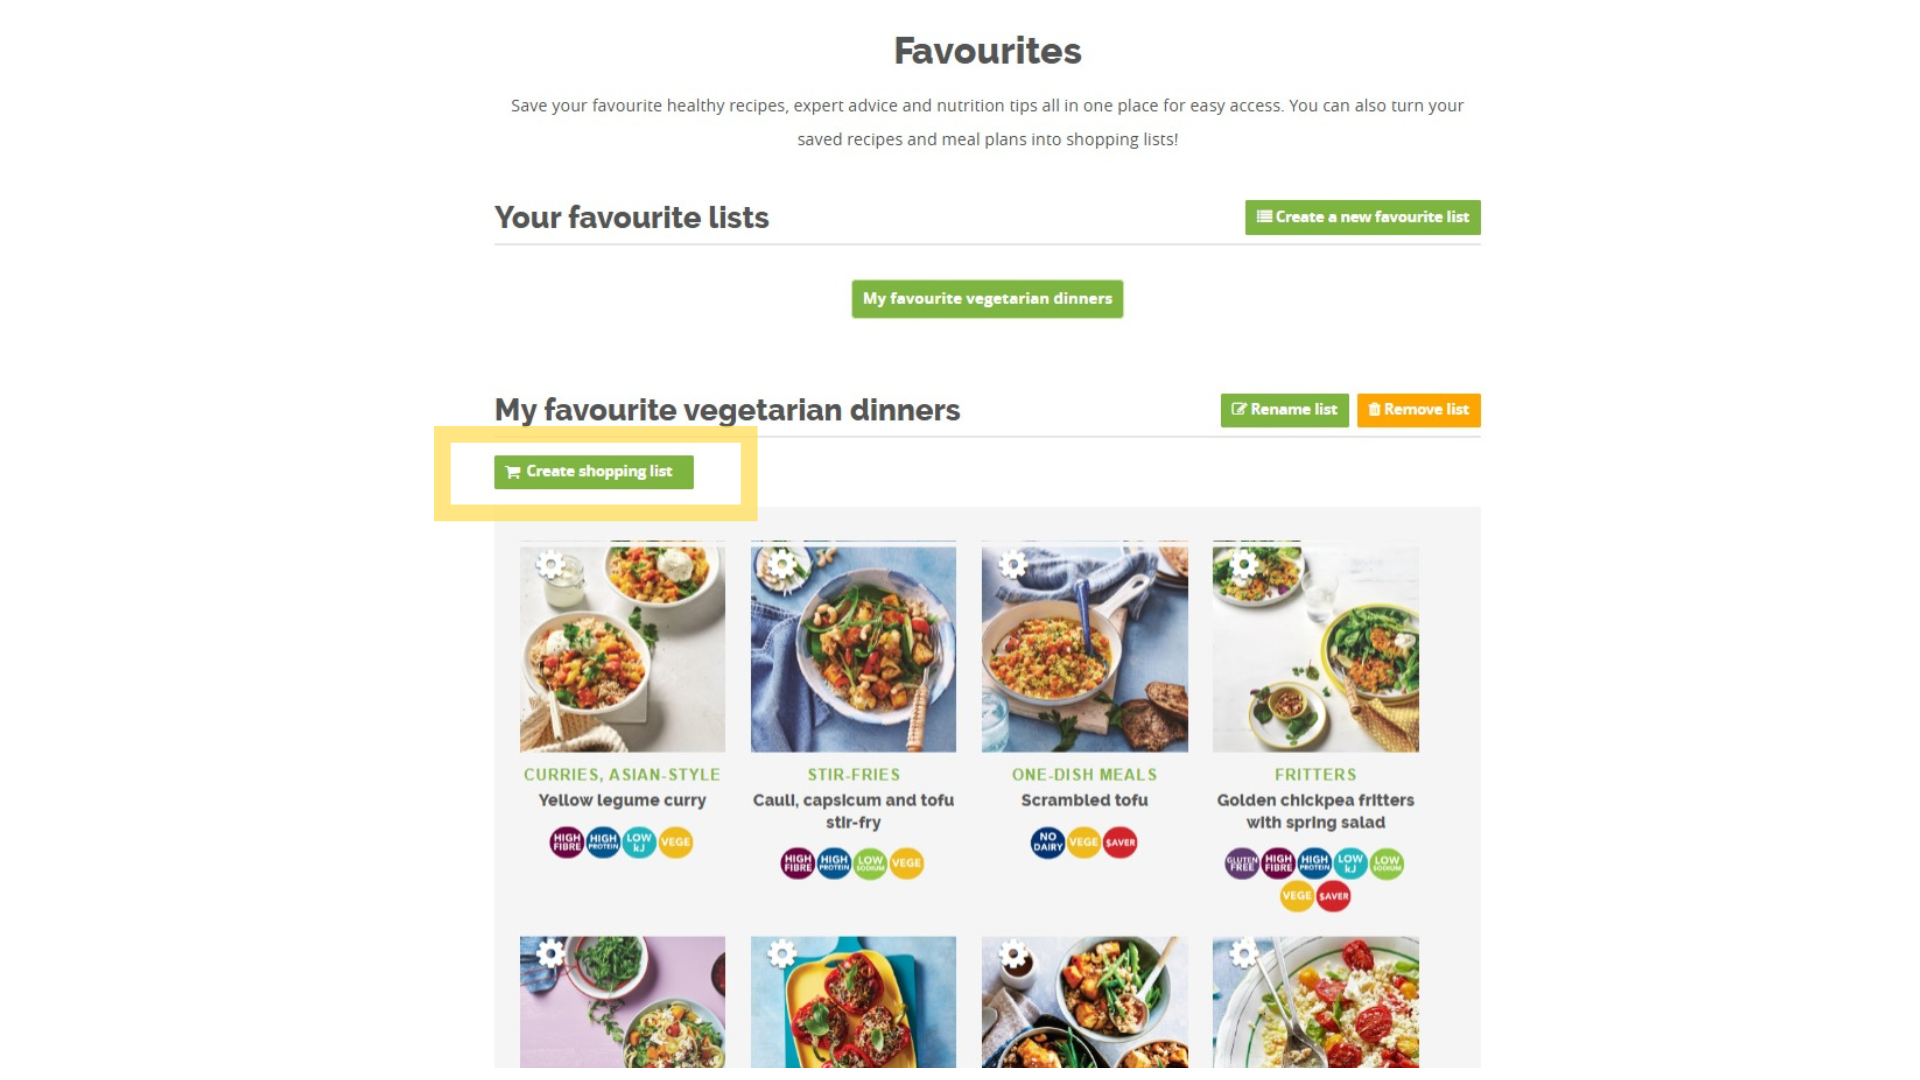Click GLUTEN FREE badge under chickpea fritters
Image resolution: width=1920 pixels, height=1080 pixels.
click(1242, 864)
